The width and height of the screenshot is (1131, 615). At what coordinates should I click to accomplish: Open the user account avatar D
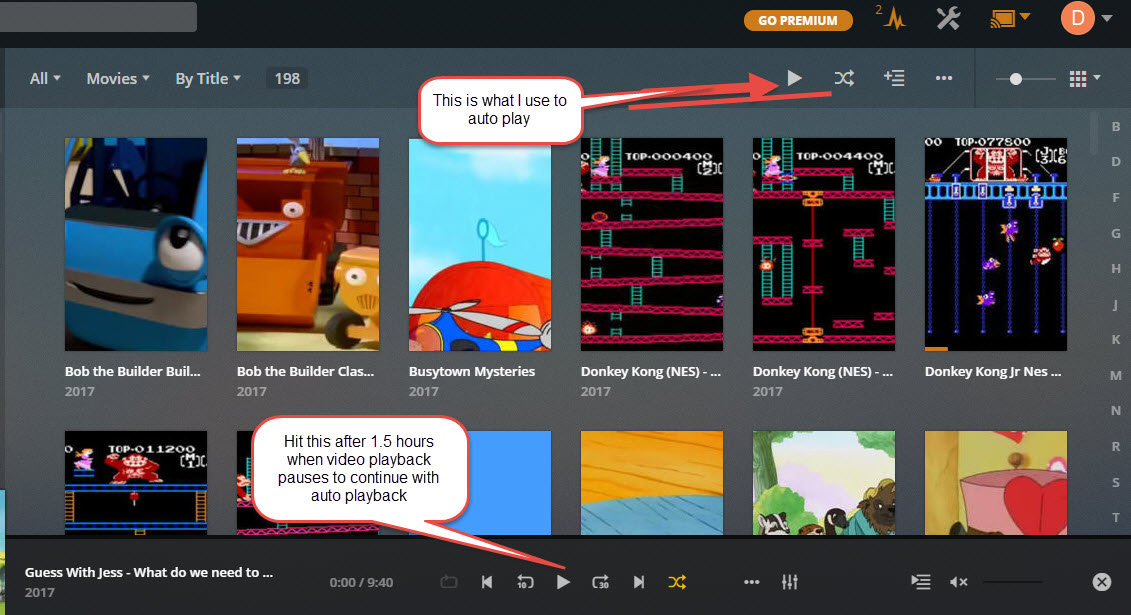(1078, 18)
